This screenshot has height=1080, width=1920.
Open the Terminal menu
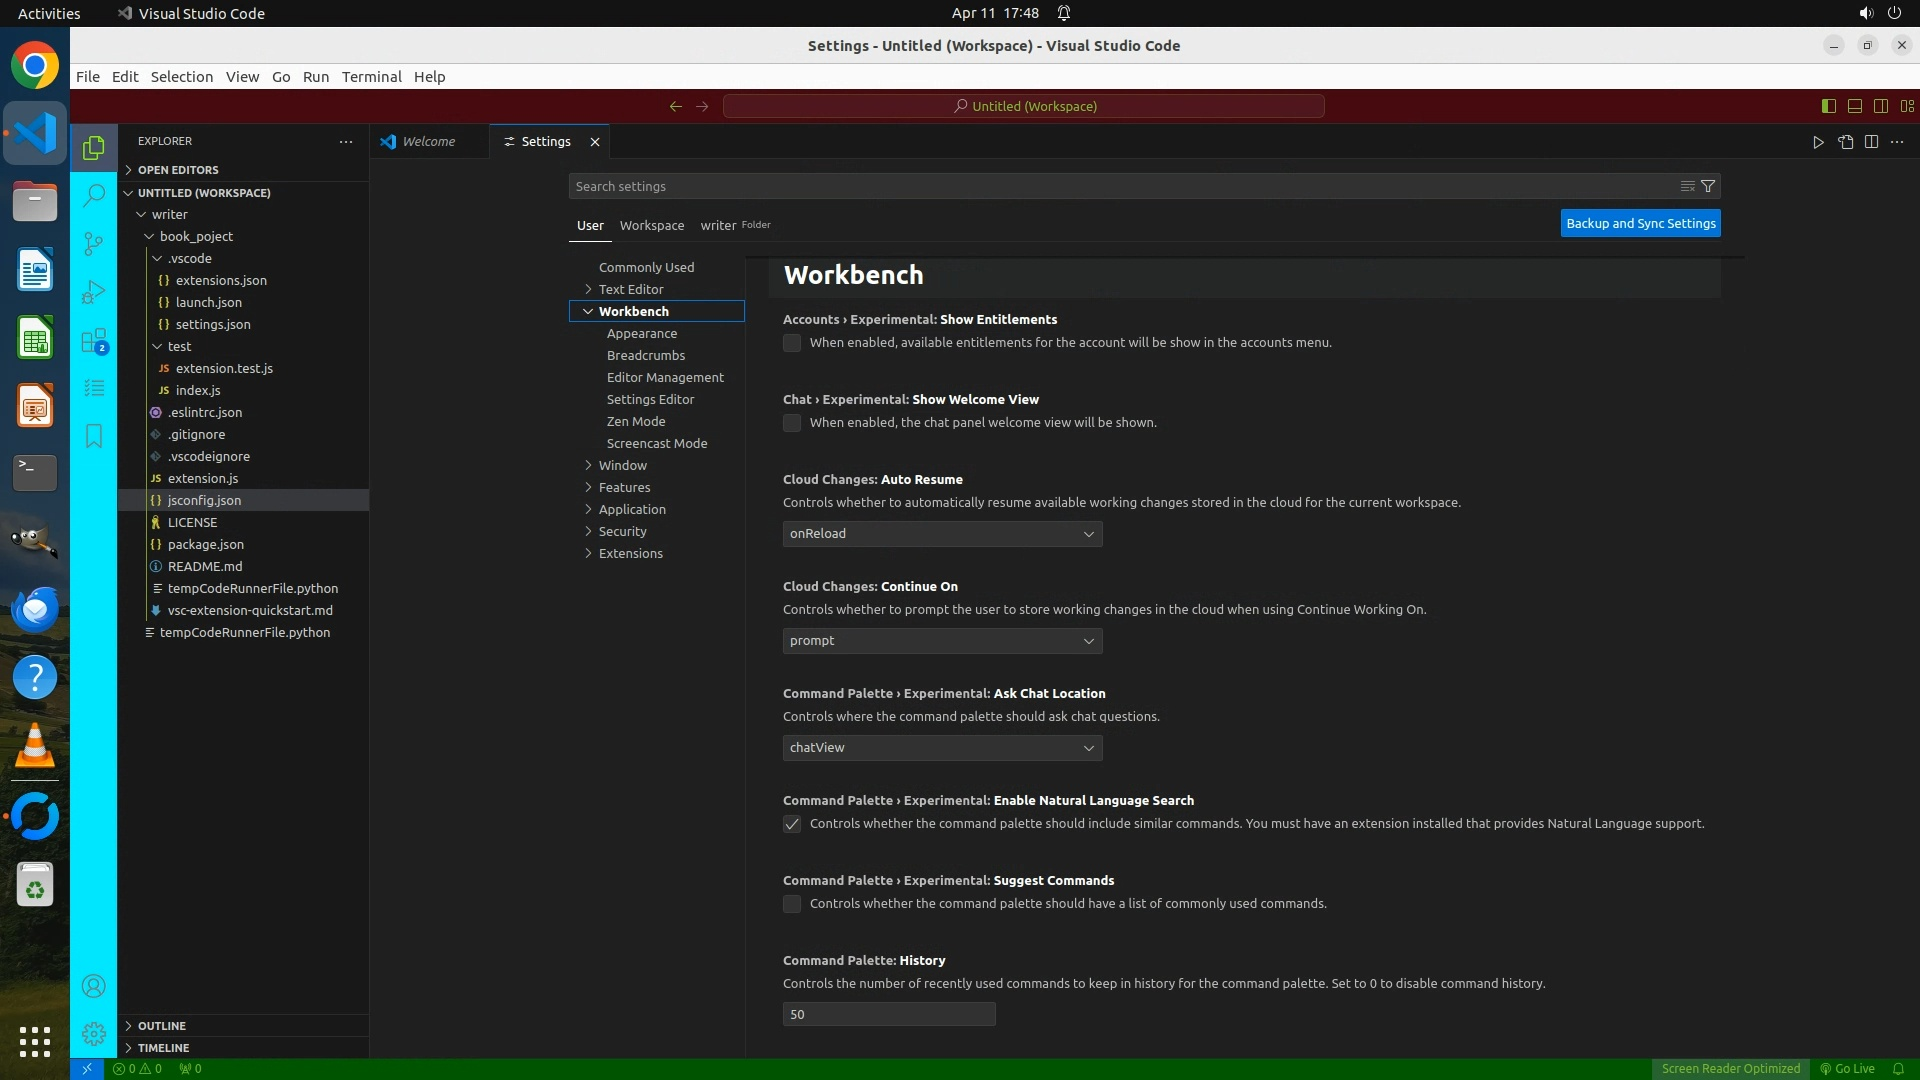[371, 77]
